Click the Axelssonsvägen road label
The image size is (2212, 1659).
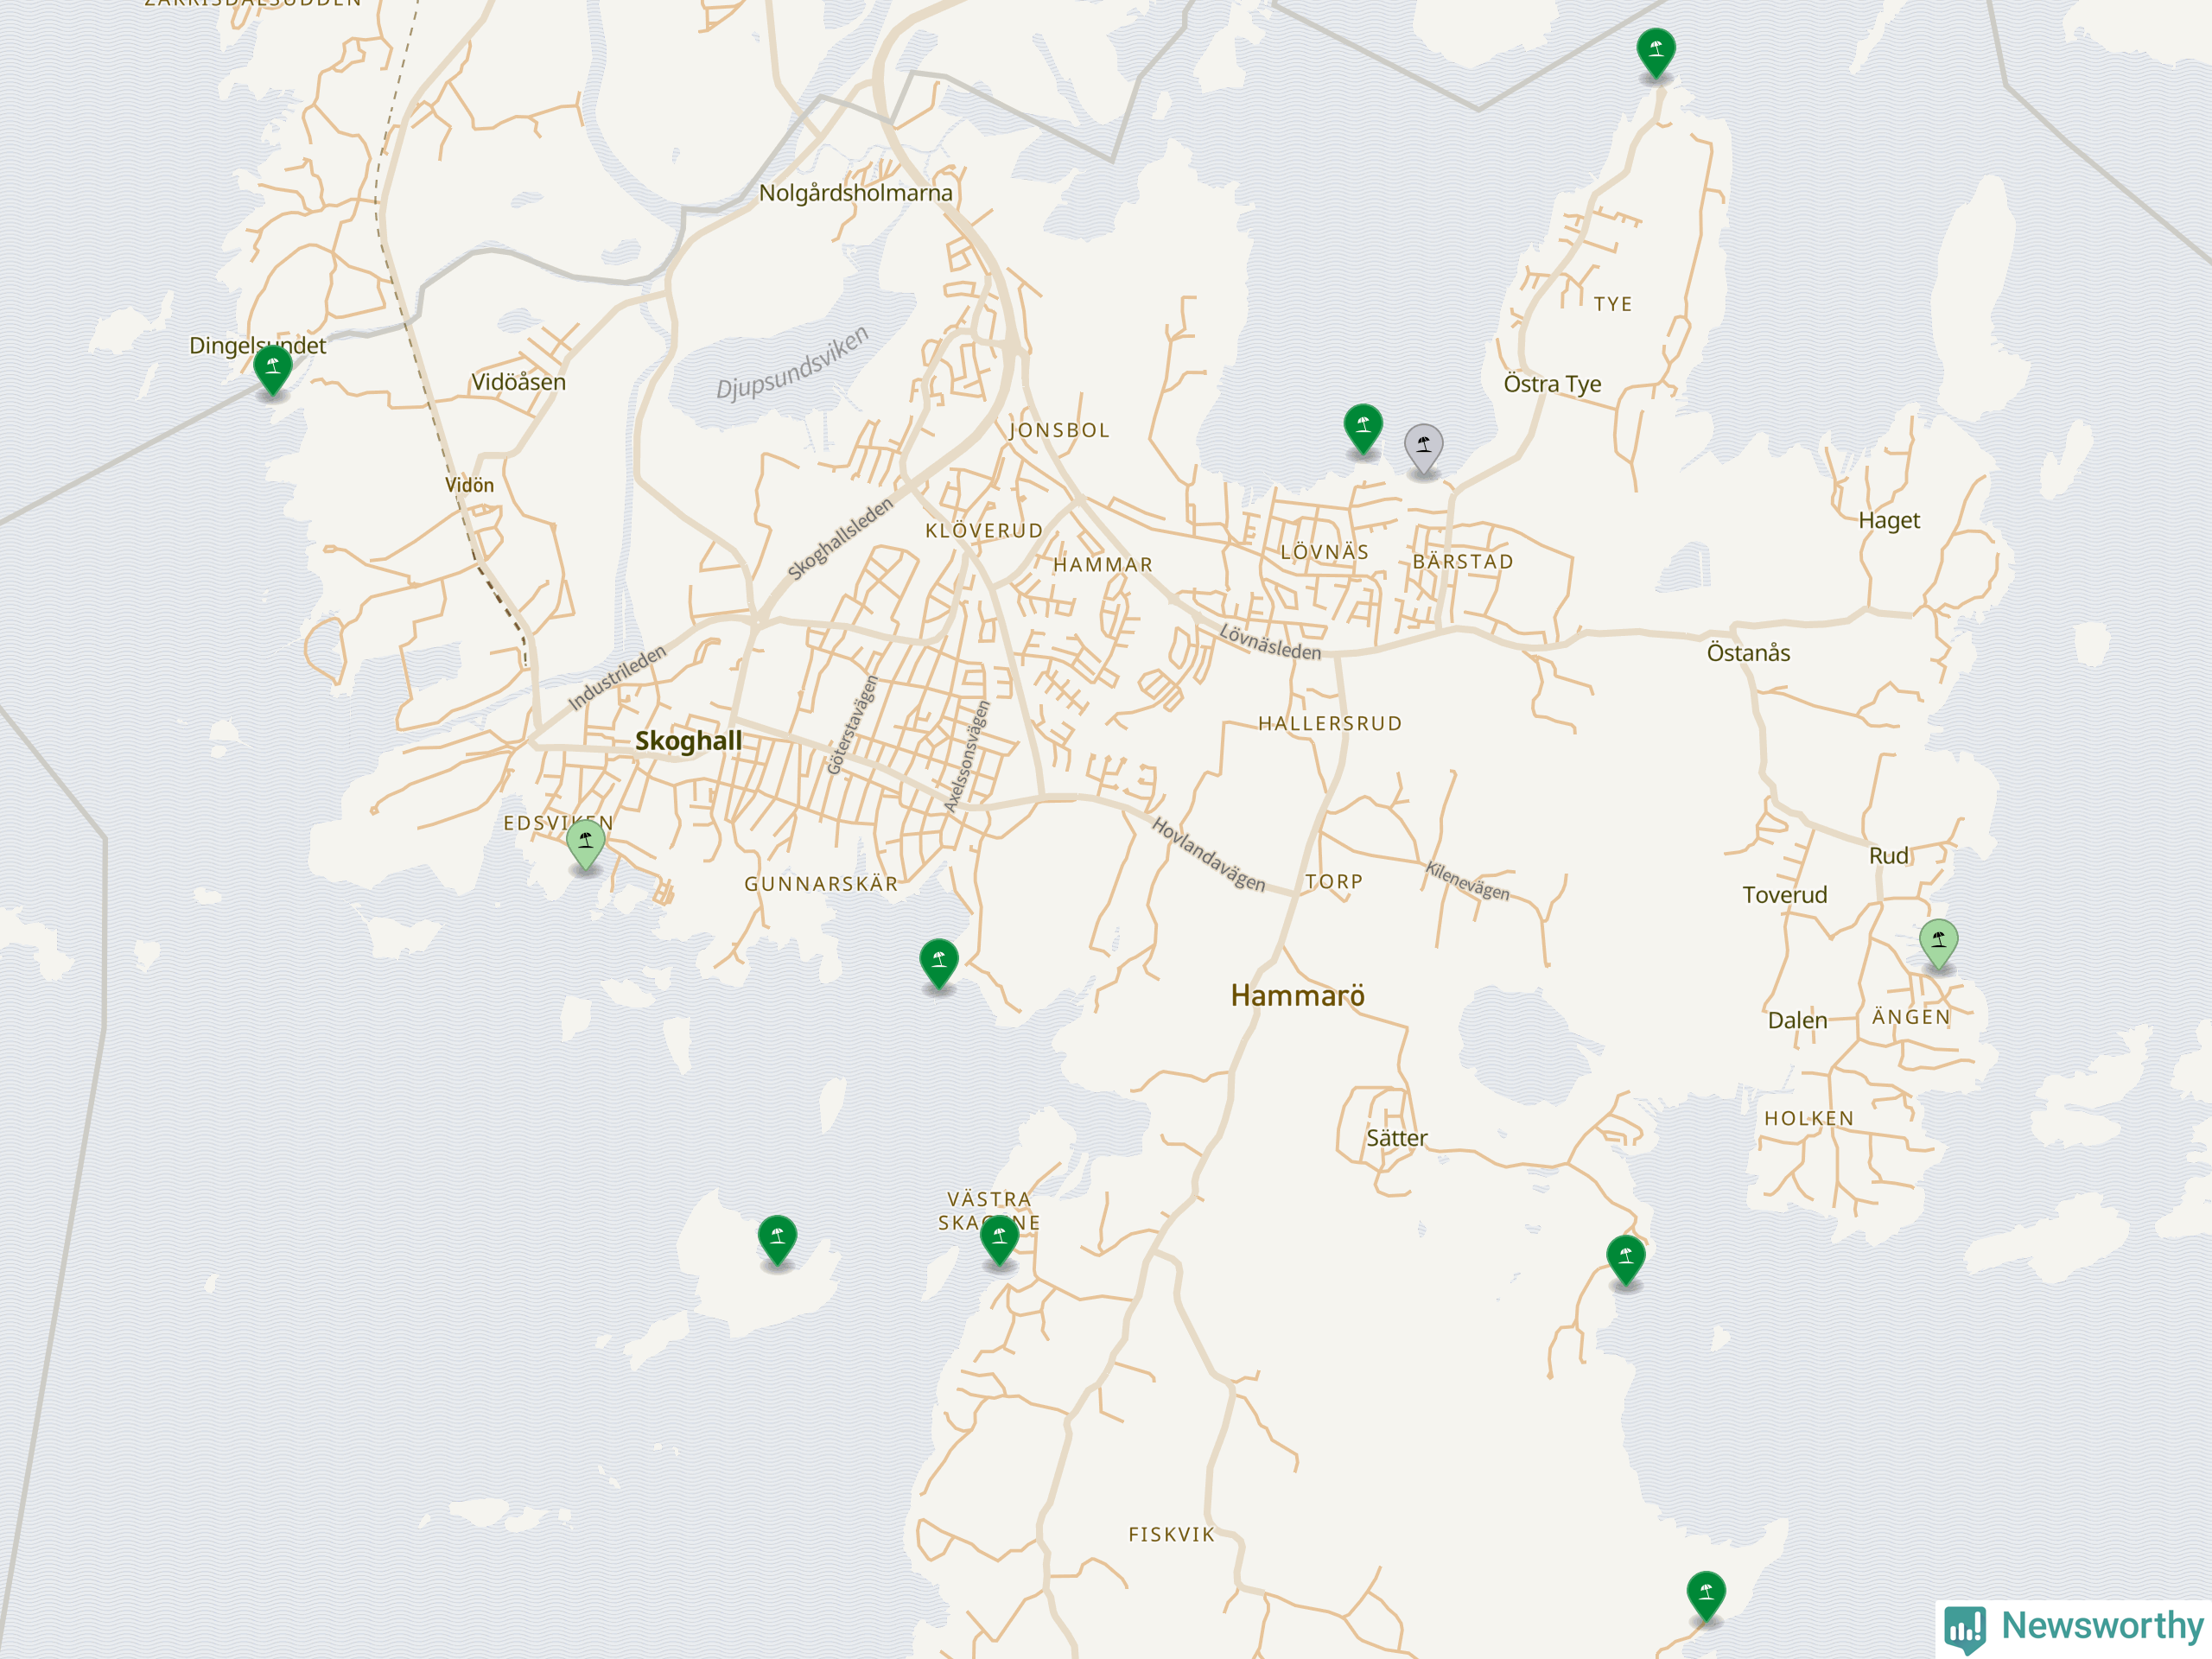967,756
